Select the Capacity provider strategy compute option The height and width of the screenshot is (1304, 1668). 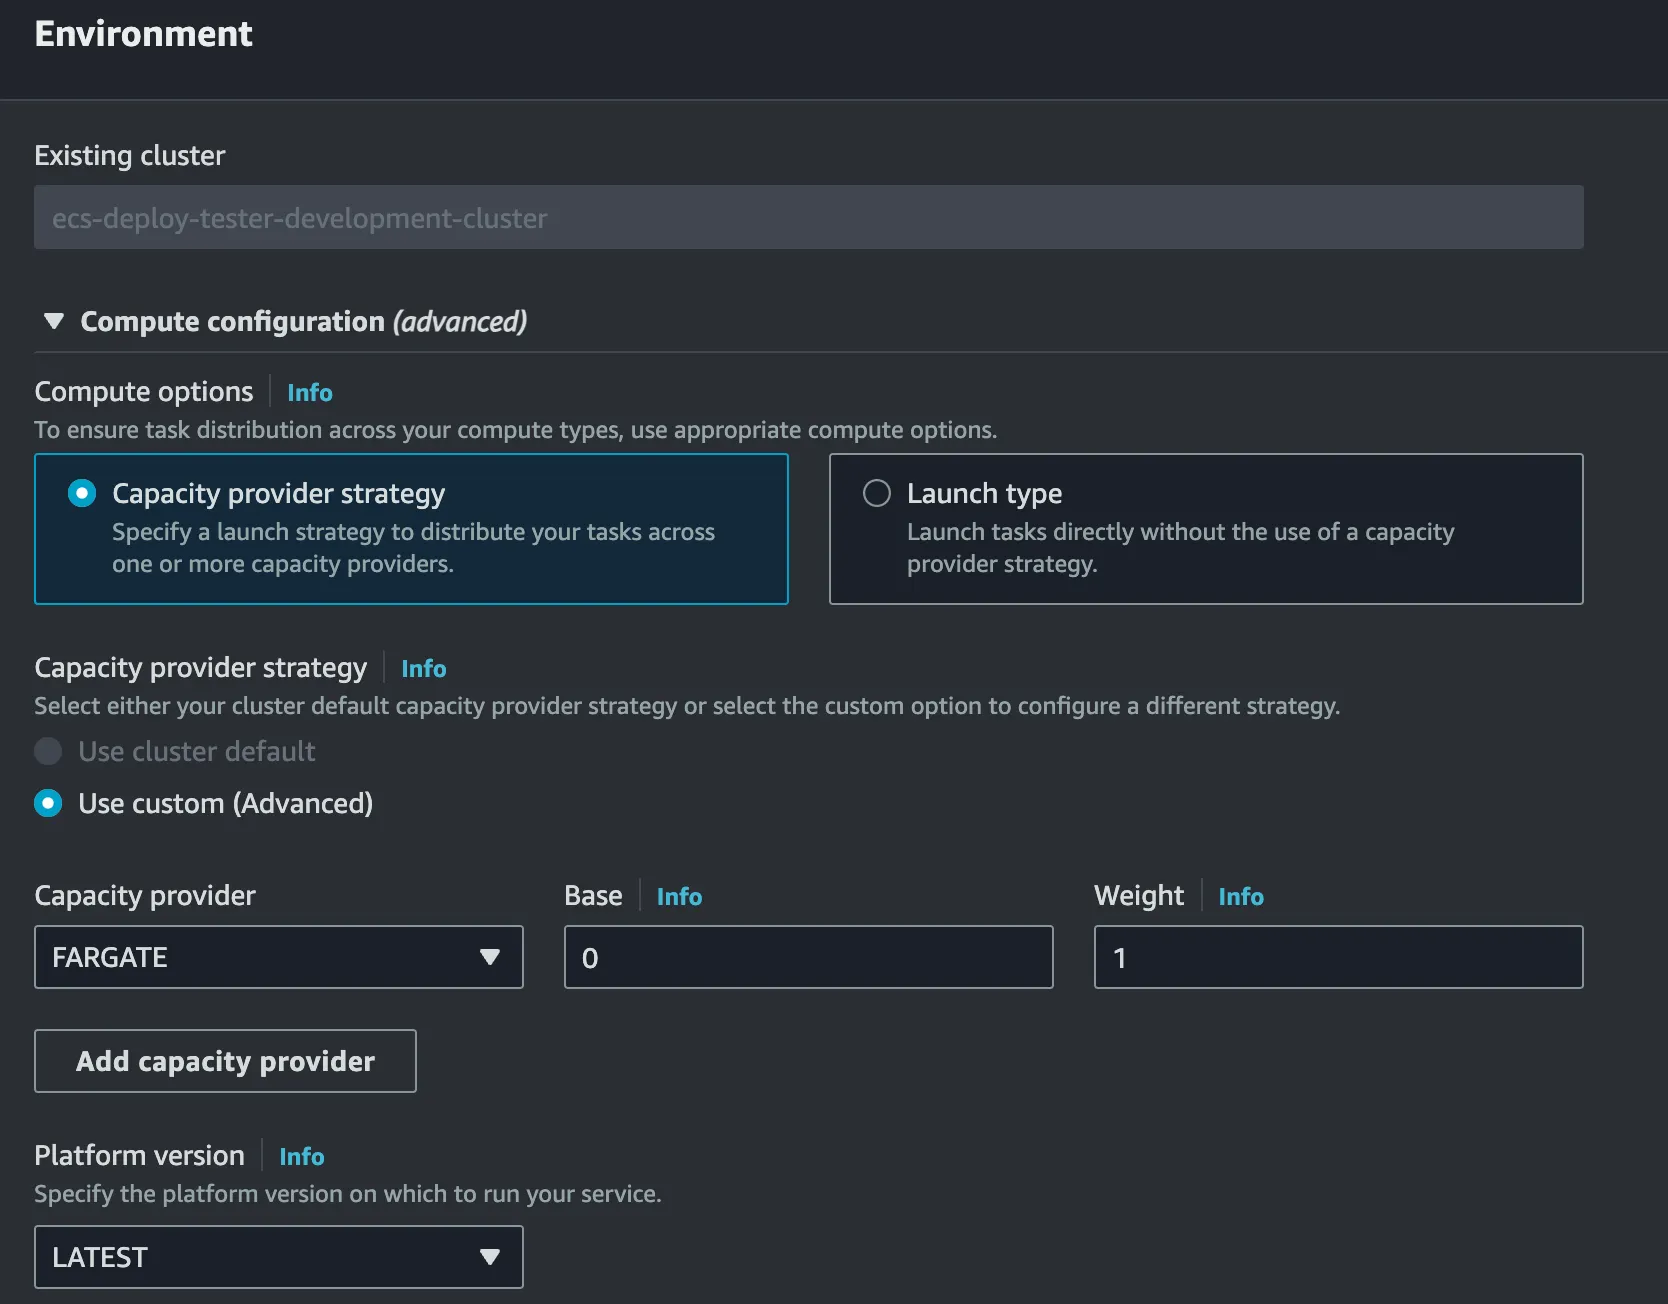coord(82,493)
